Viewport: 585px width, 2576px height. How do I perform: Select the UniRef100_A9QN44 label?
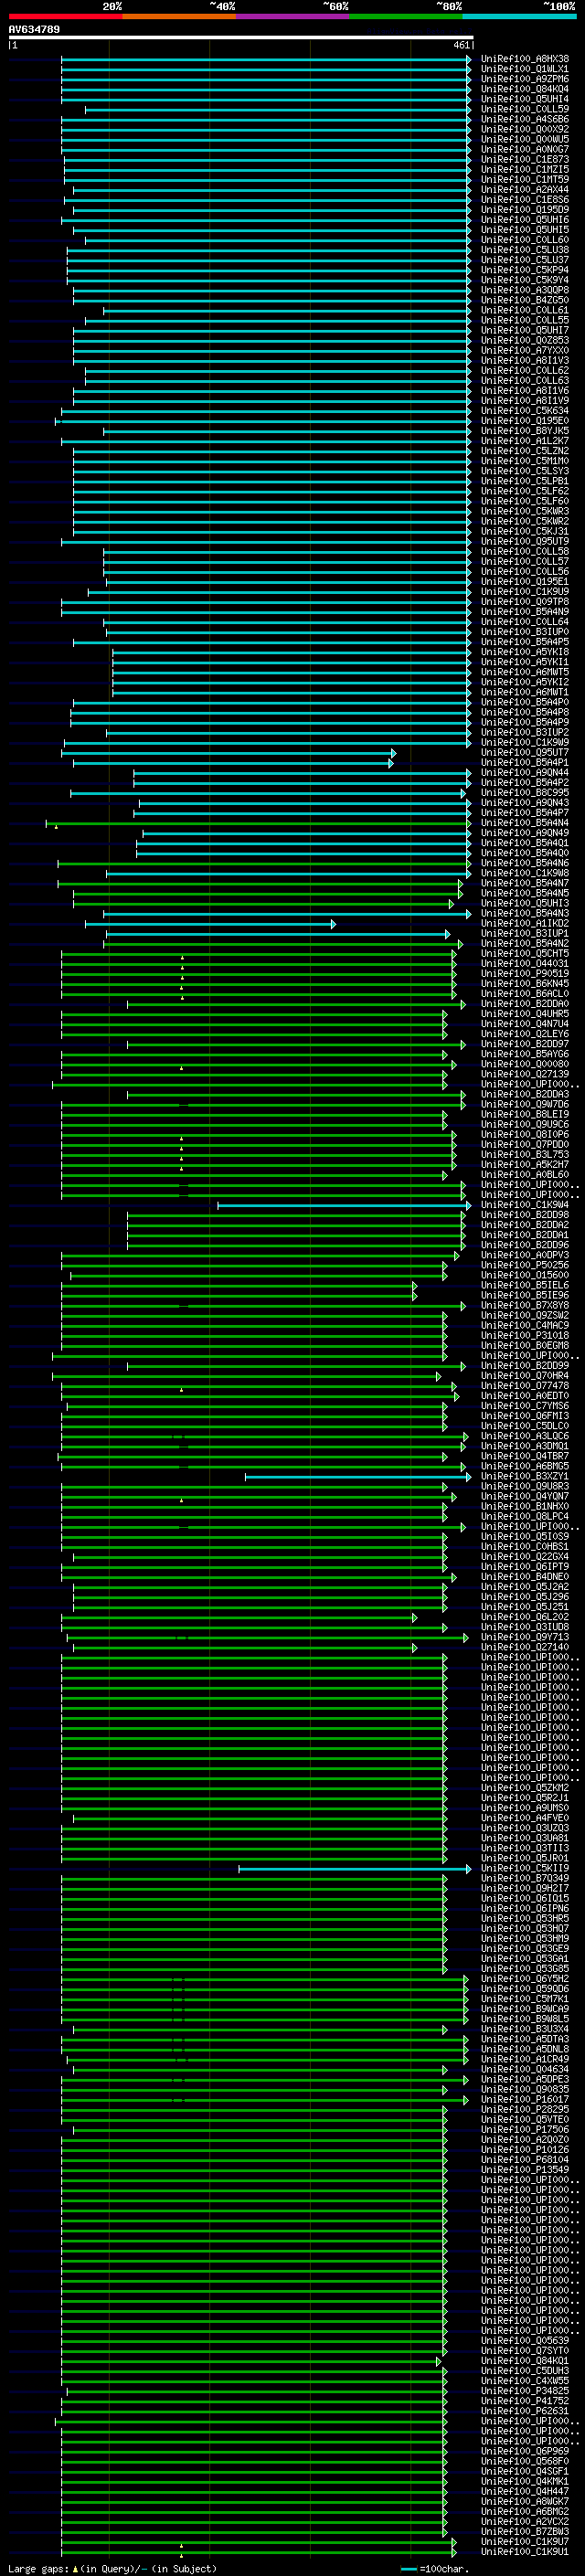pos(525,772)
